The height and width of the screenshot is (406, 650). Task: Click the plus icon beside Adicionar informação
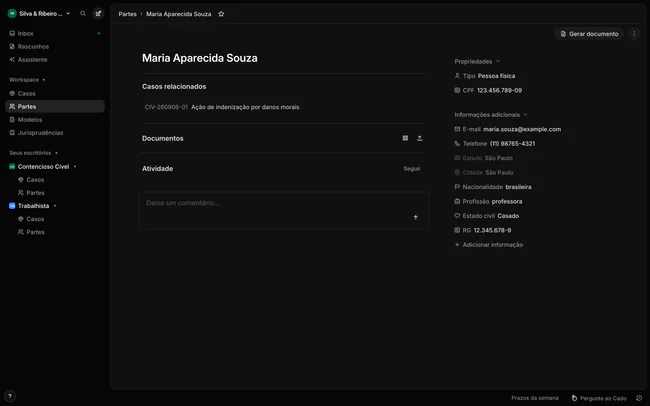457,245
